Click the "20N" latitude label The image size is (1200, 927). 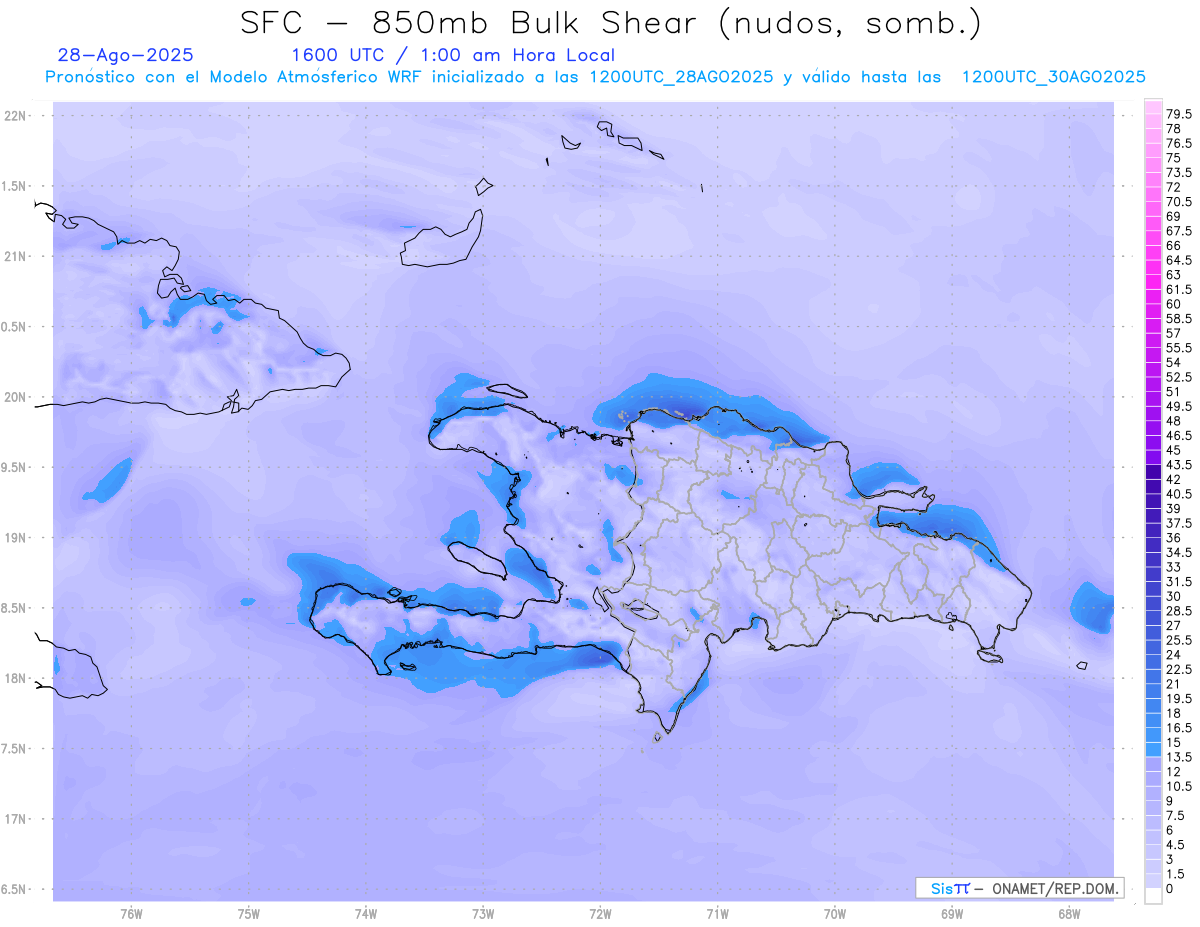click(15, 397)
